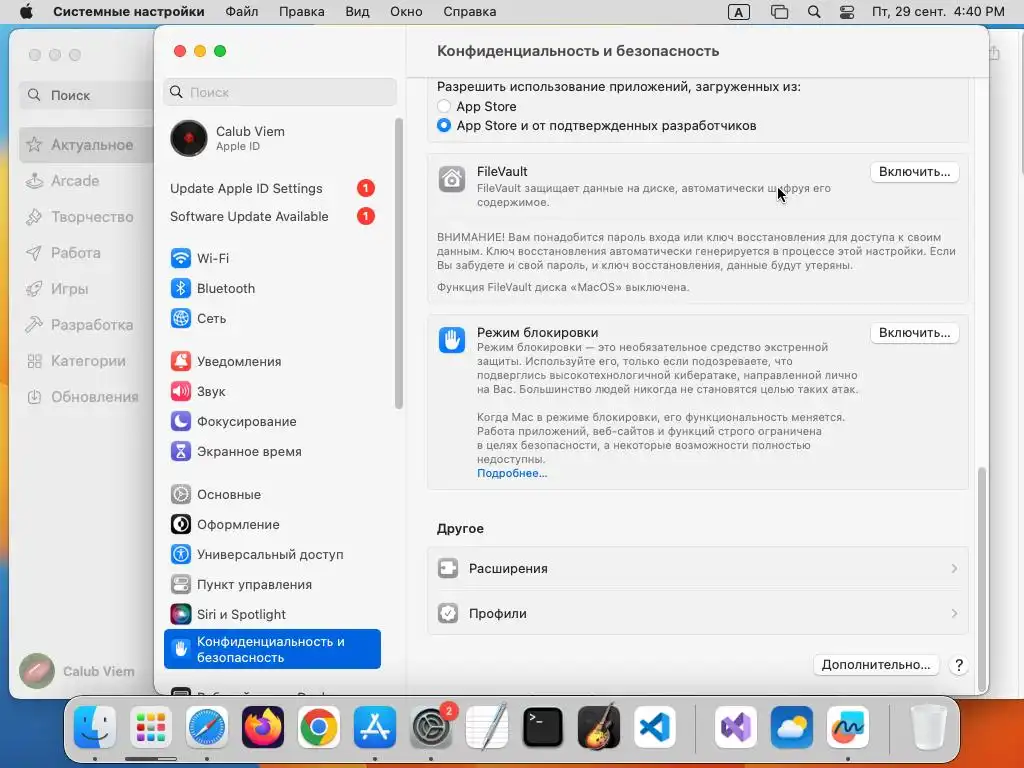Viewport: 1024px width, 768px height.
Task: Open Finder from the Dock
Action: click(x=95, y=727)
